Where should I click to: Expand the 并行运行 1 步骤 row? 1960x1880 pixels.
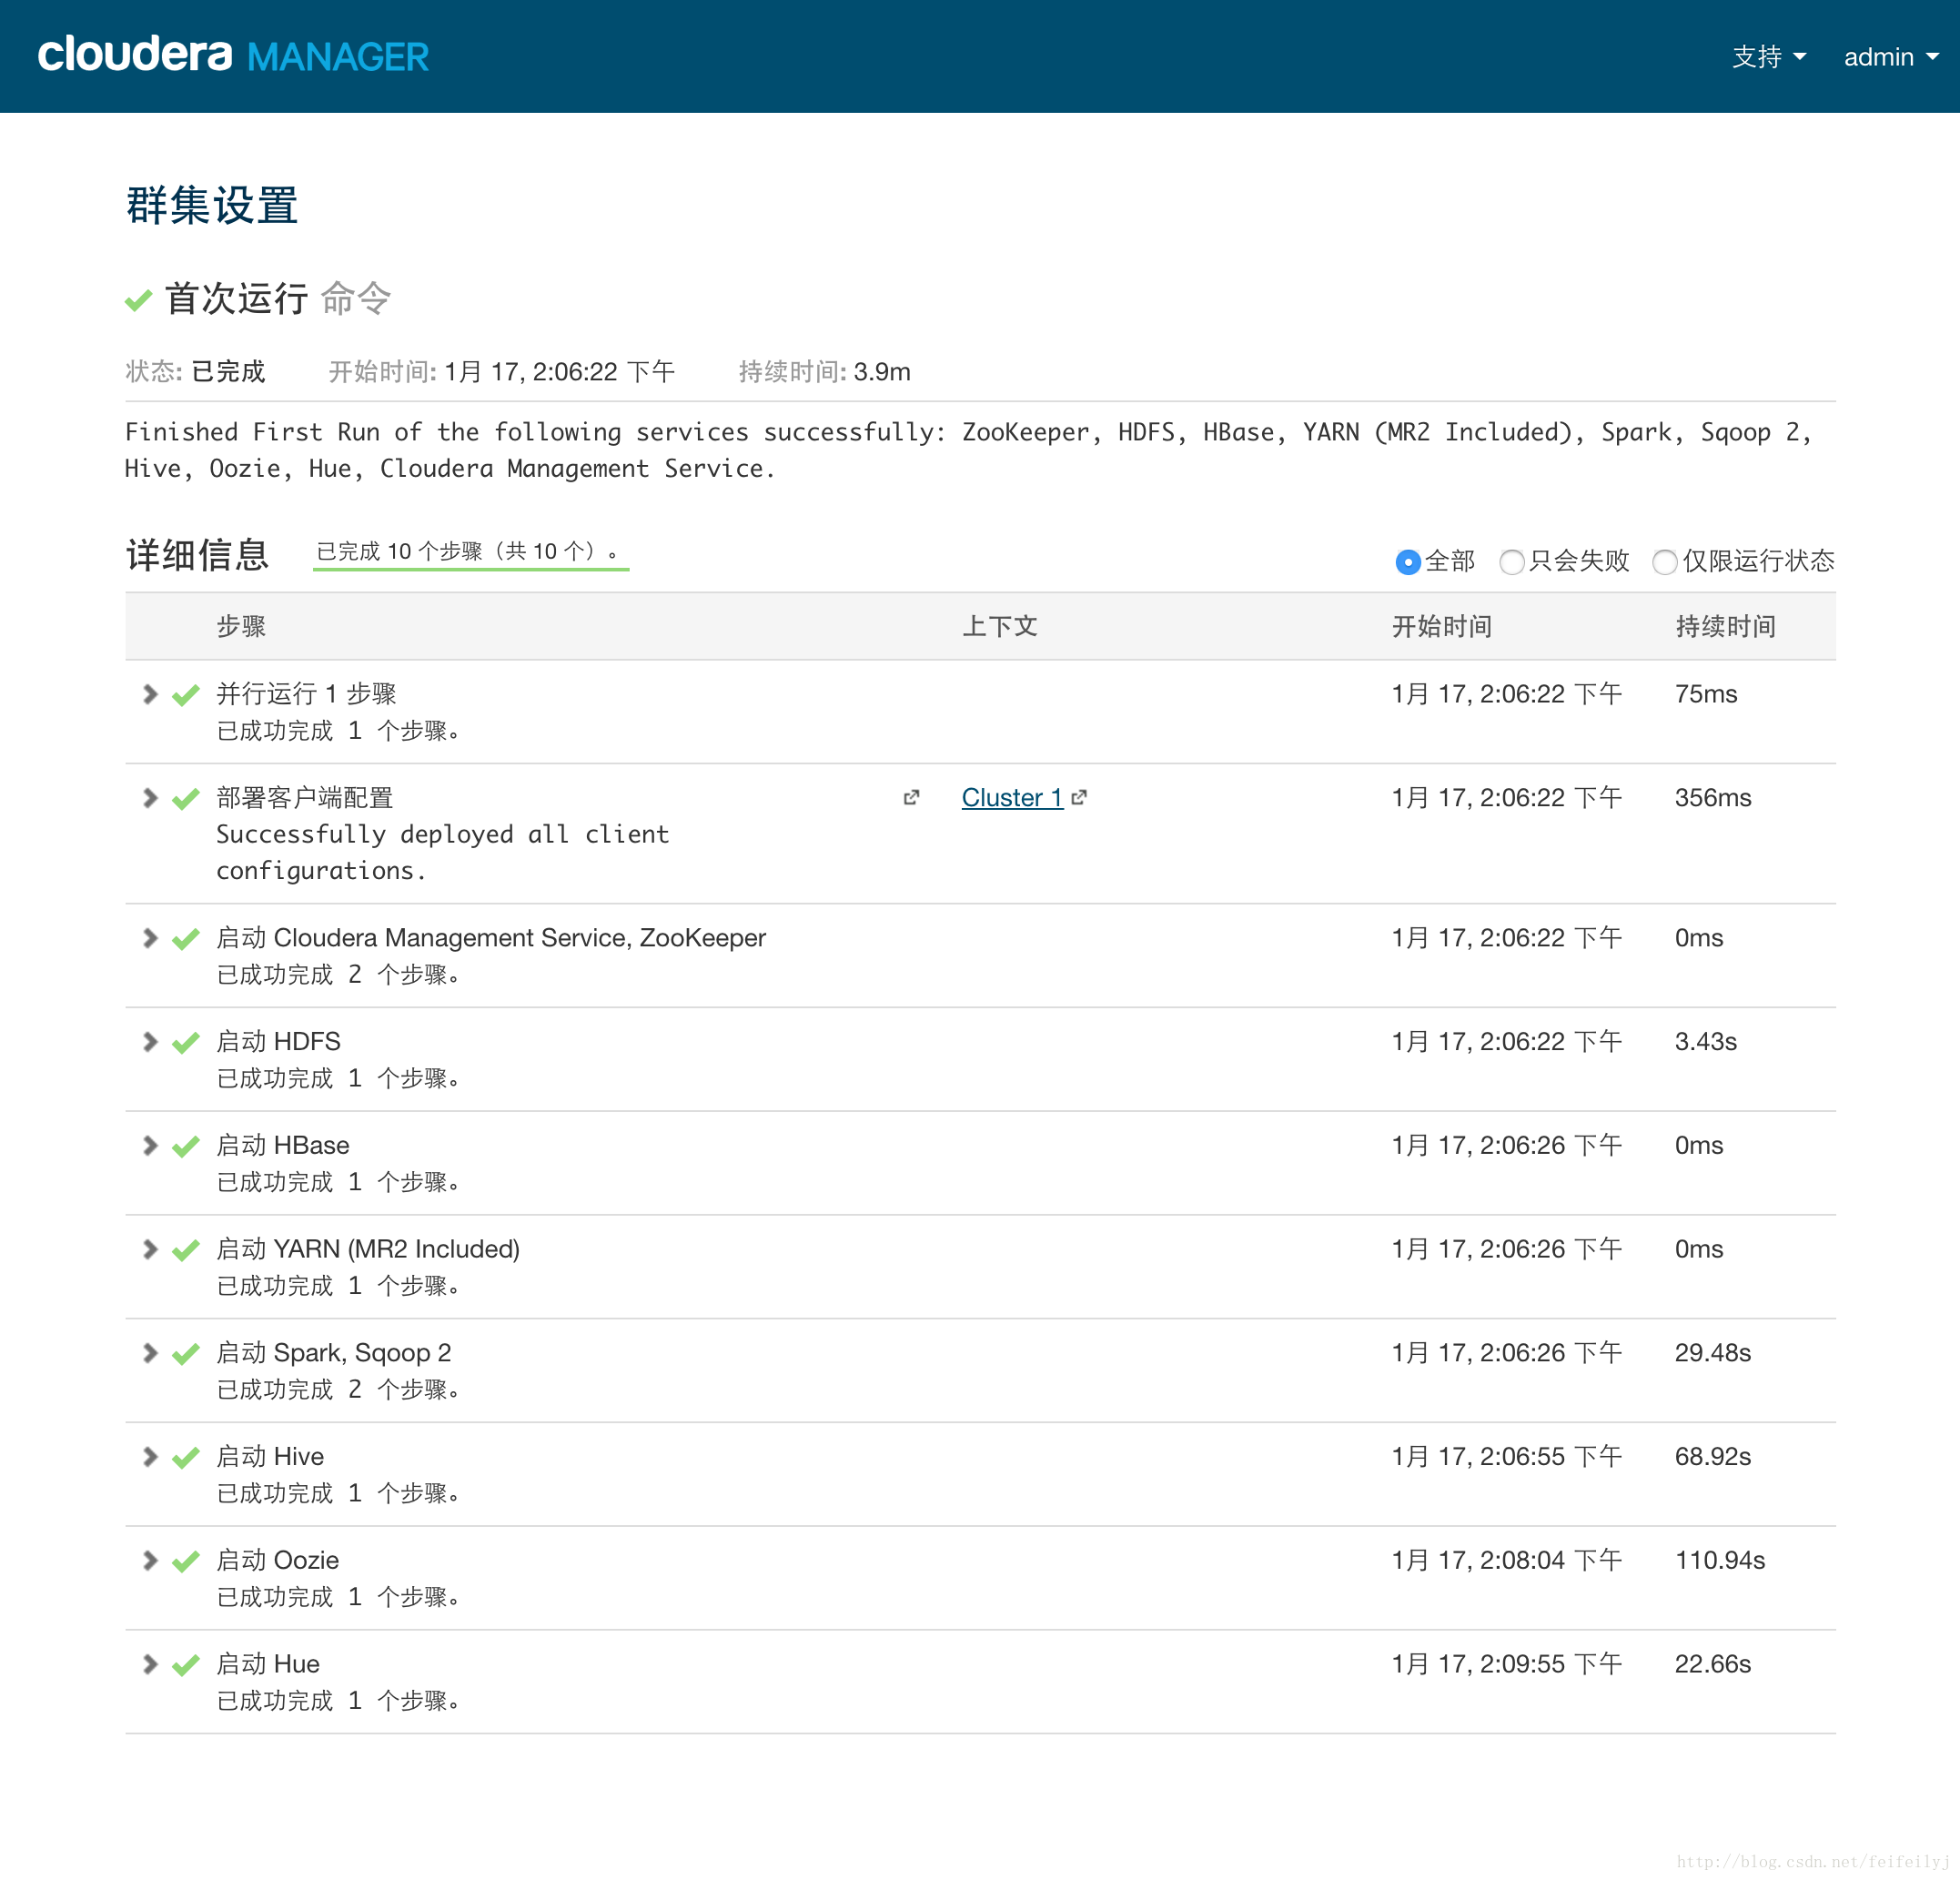point(150,694)
